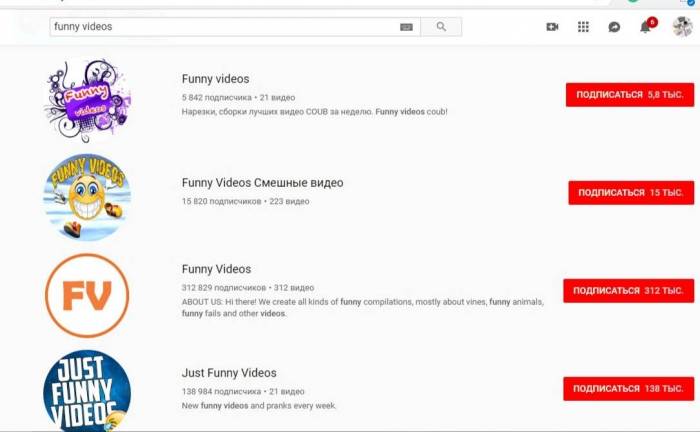Open the 'Just Funny Videos' channel title
The height and width of the screenshot is (432, 700).
(229, 373)
